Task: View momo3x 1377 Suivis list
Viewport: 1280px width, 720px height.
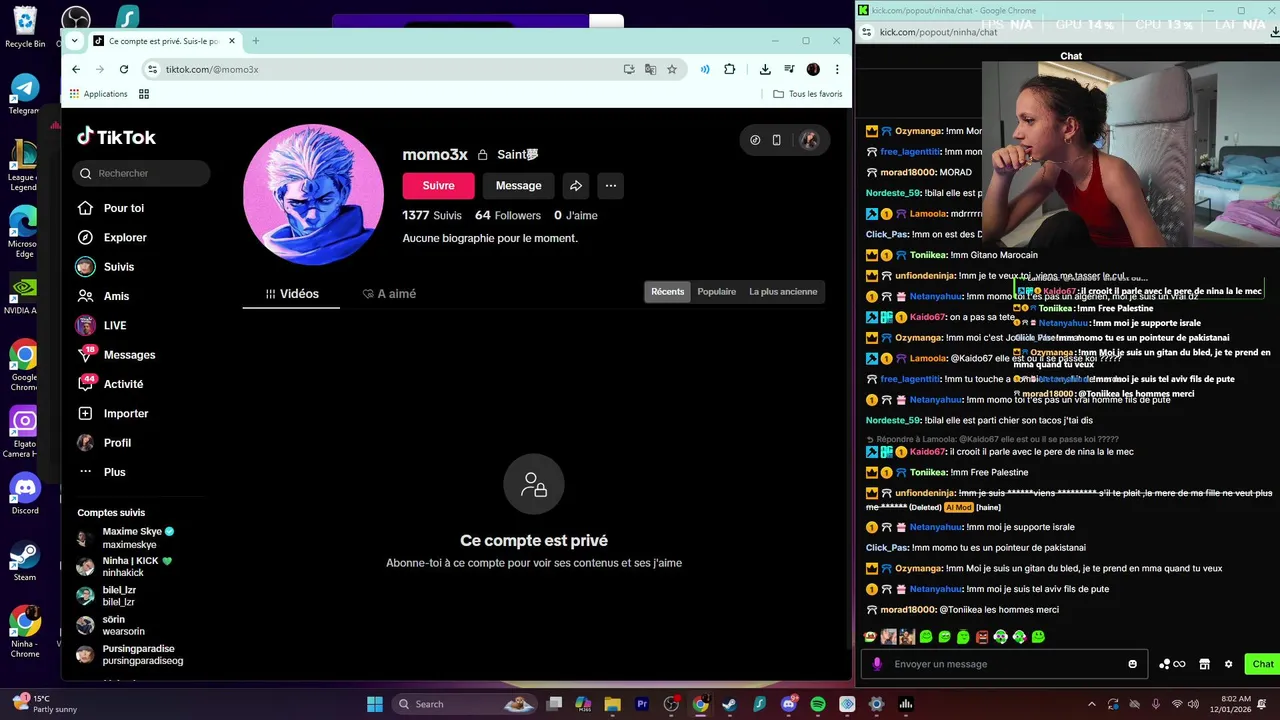Action: (x=432, y=215)
